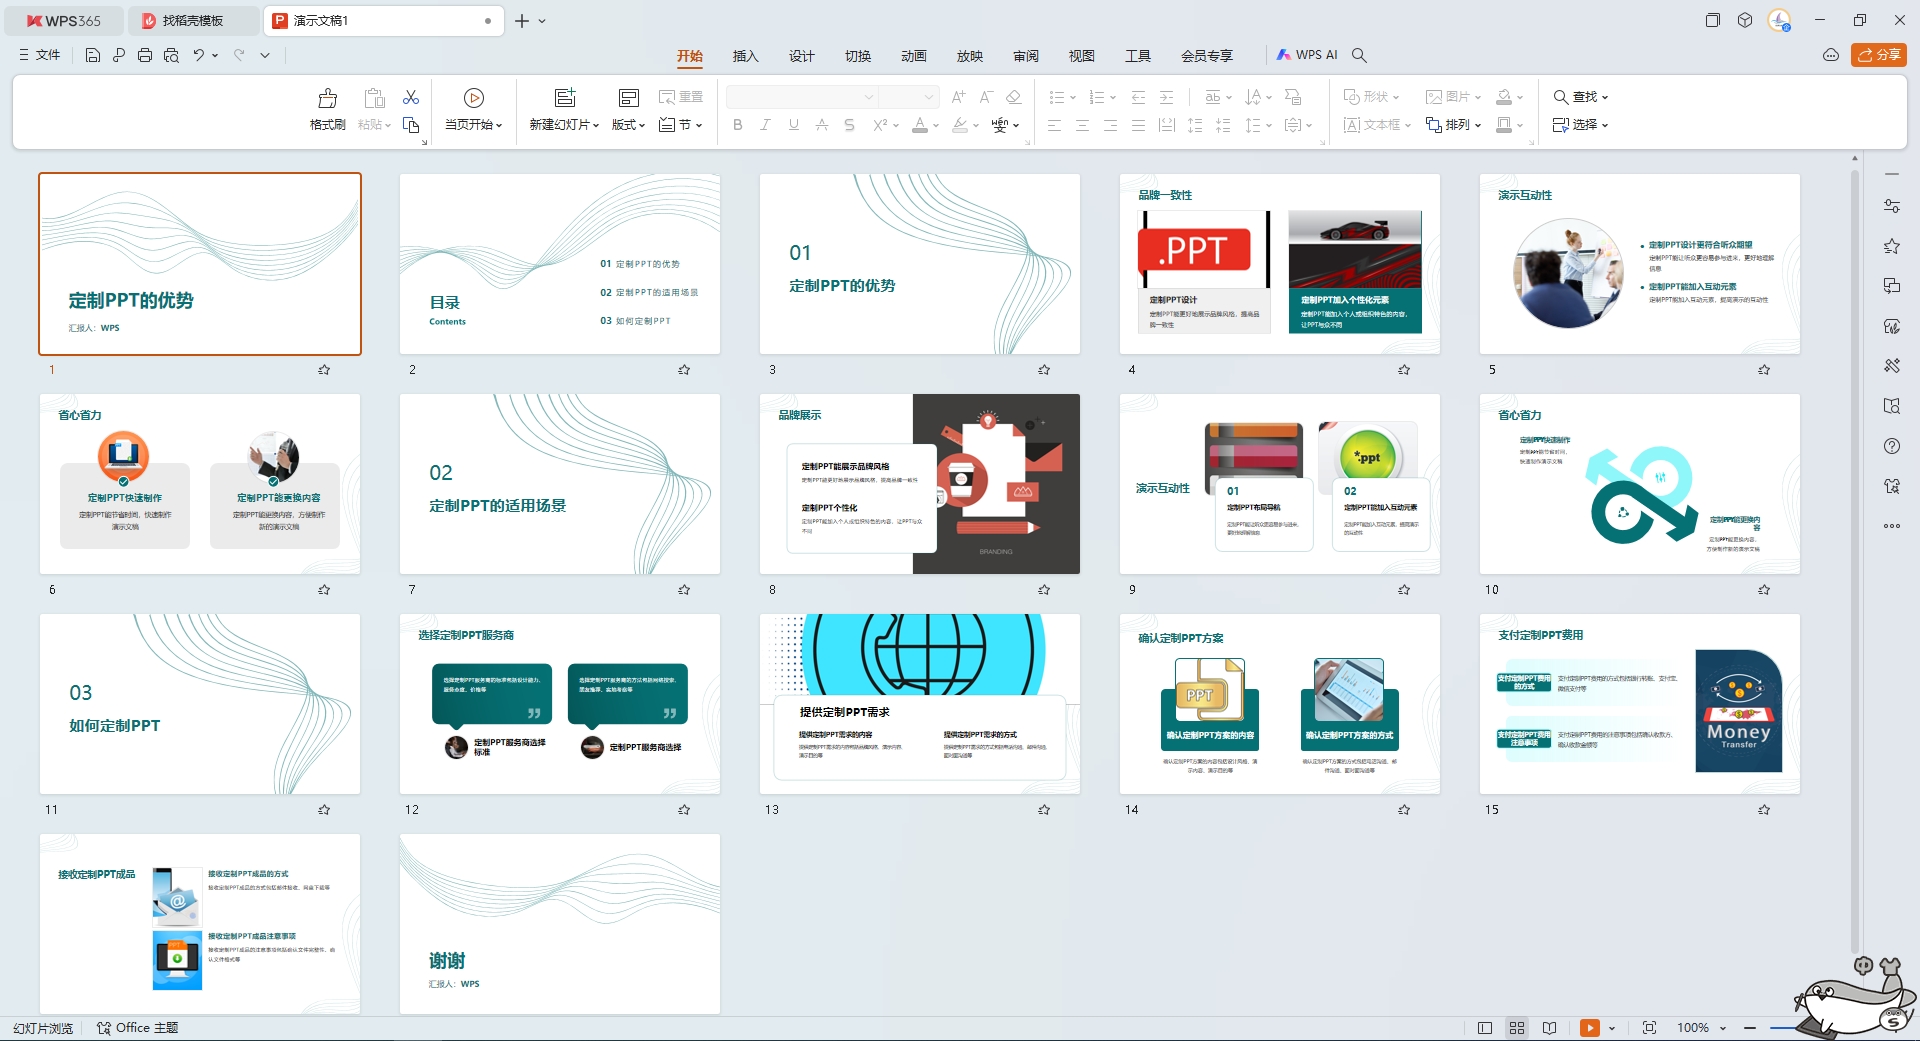Switch to the 插入 ribbon tab

tap(746, 56)
